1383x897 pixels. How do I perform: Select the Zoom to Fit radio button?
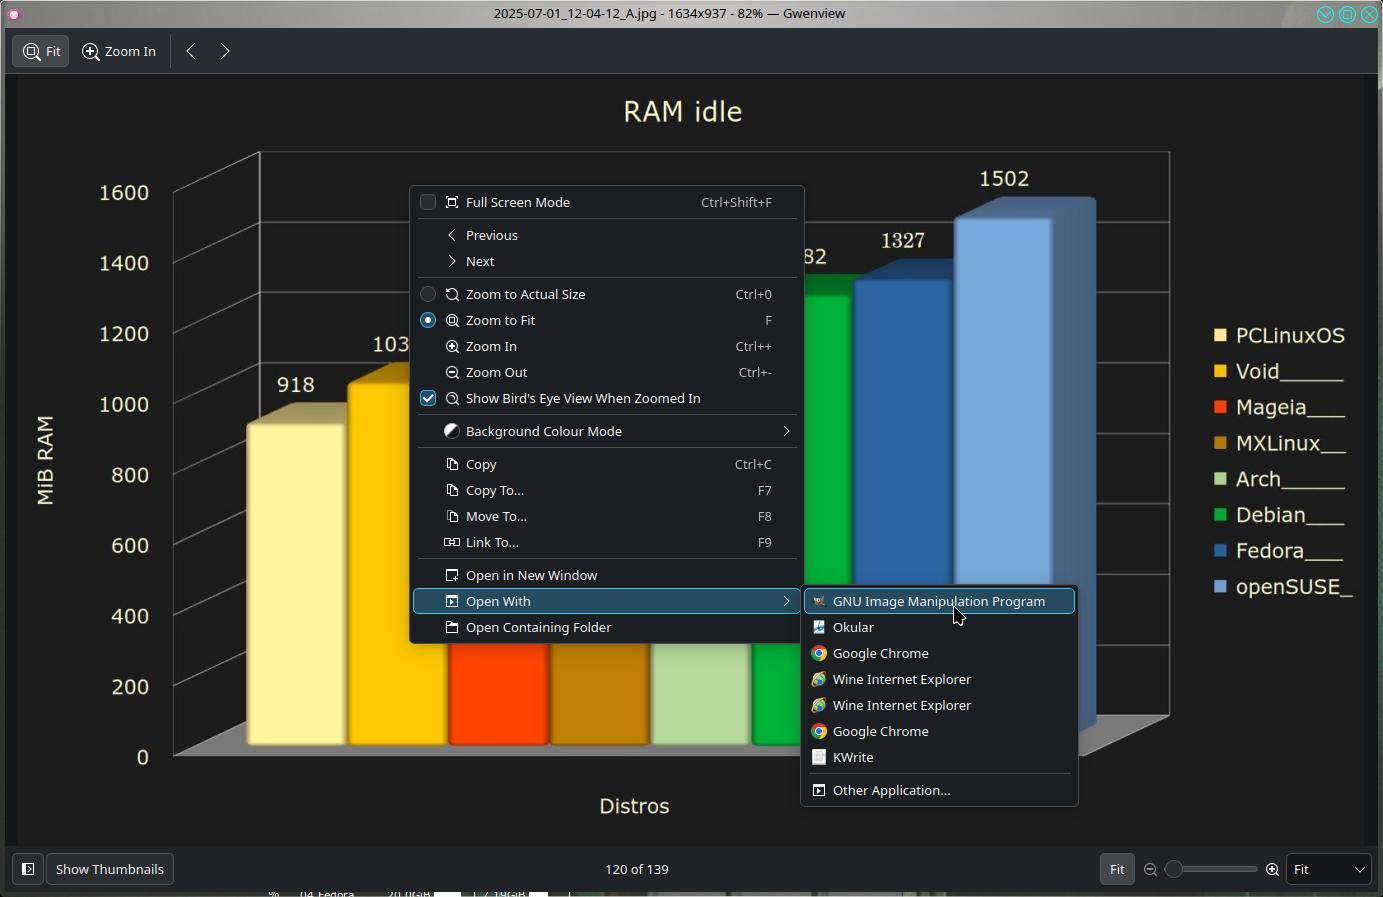click(x=428, y=320)
